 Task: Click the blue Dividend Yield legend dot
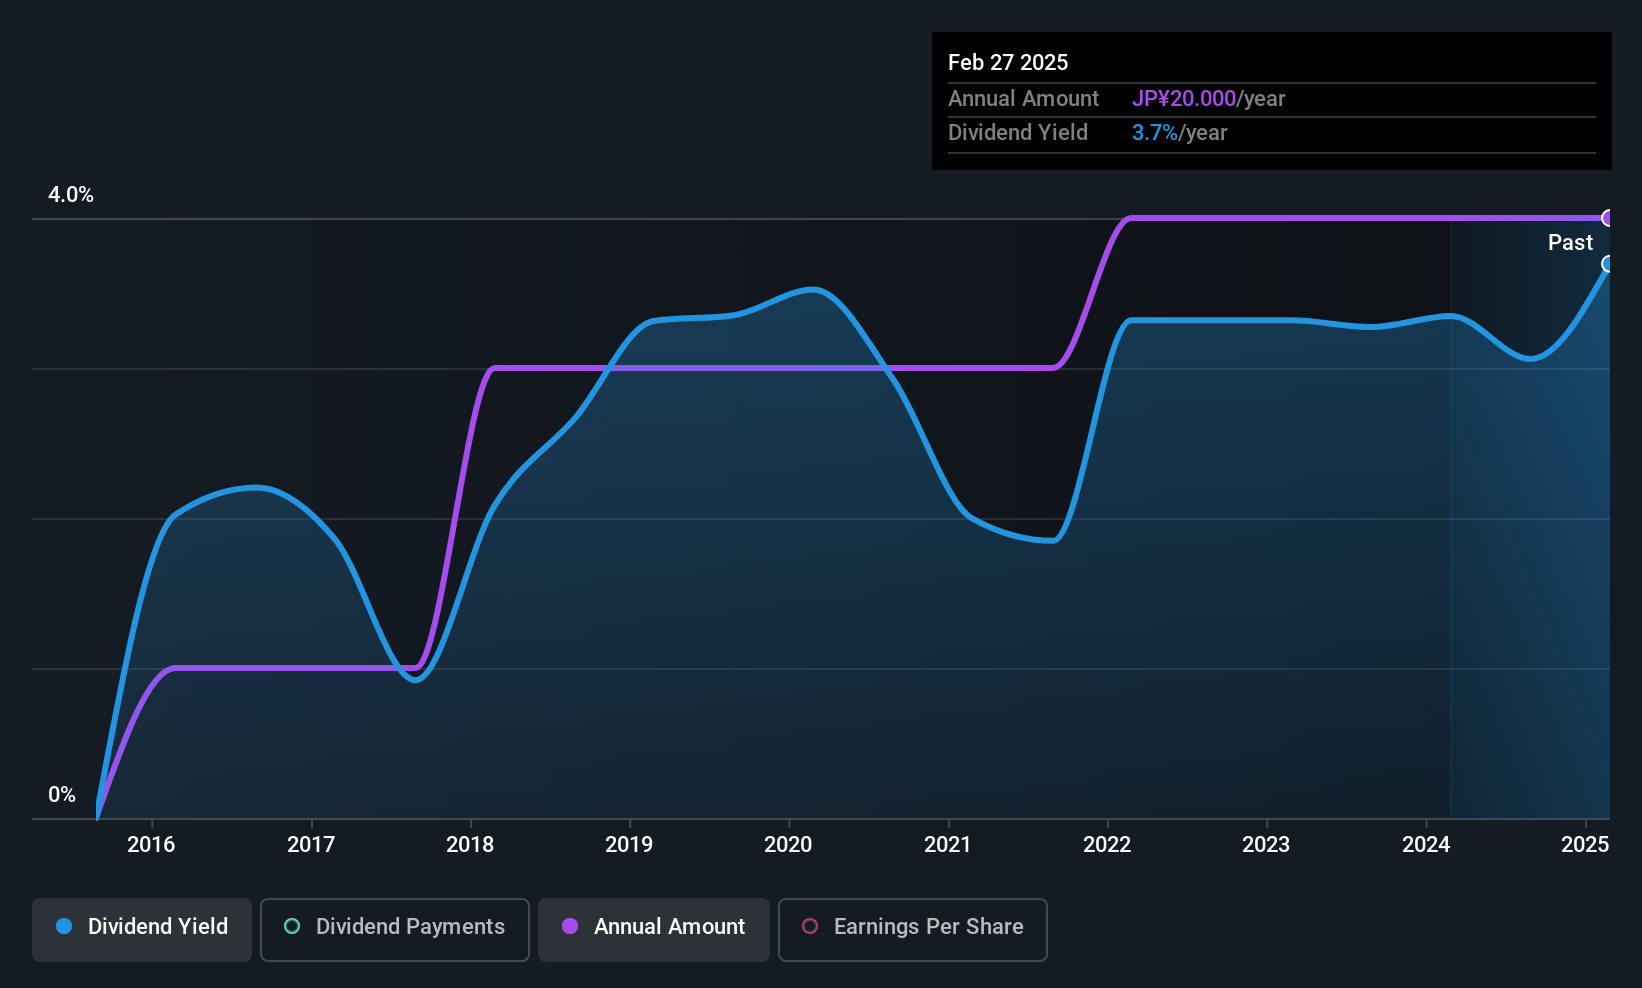tap(64, 926)
